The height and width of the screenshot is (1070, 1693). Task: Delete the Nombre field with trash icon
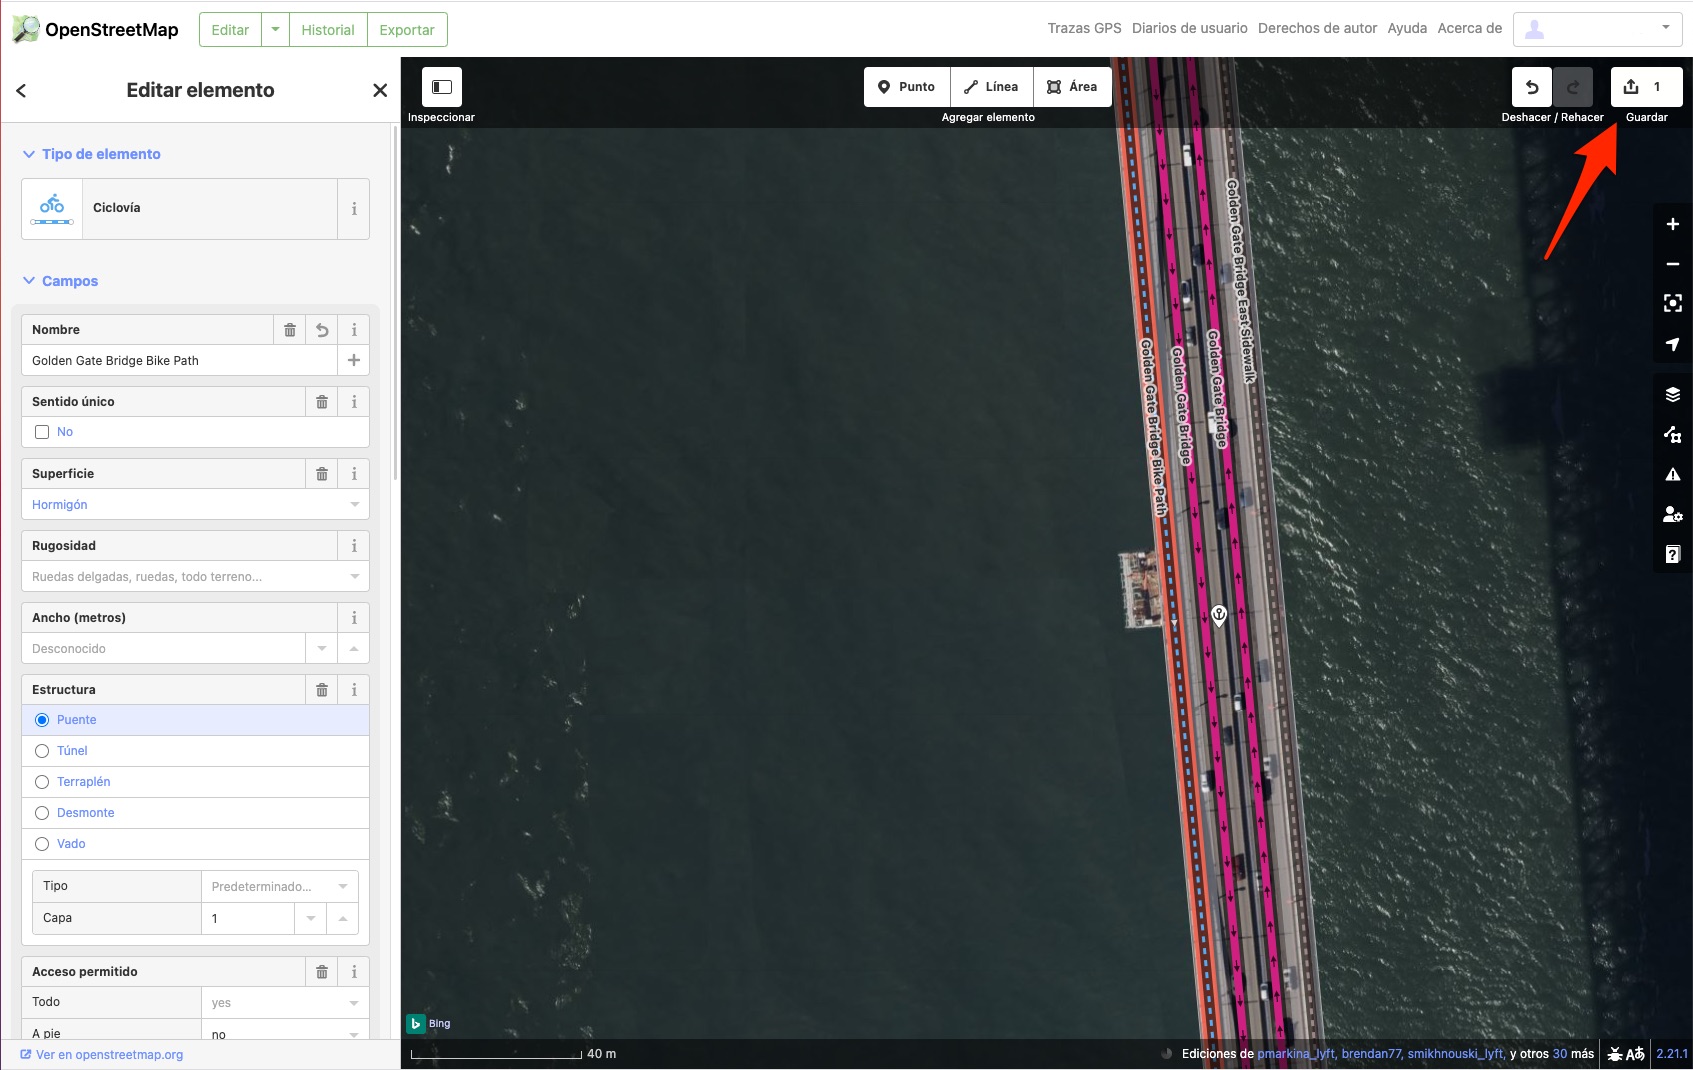pos(290,330)
